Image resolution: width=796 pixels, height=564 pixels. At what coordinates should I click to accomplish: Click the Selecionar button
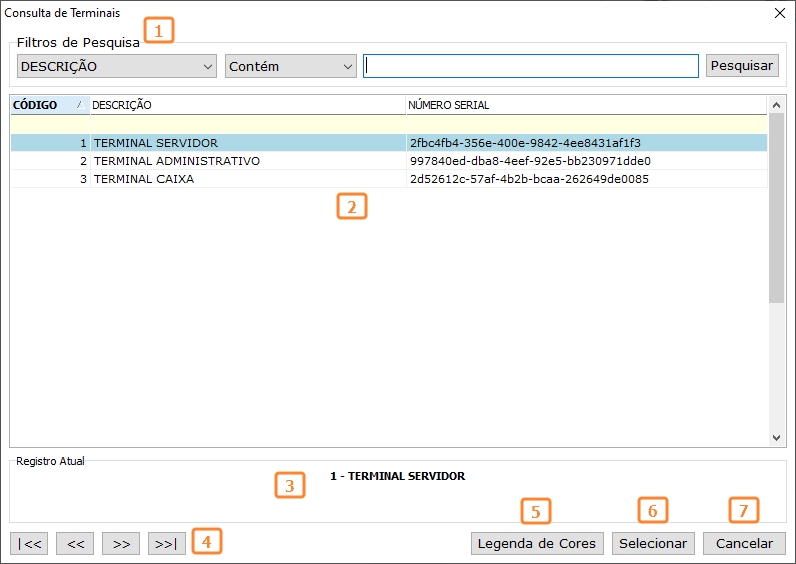tap(653, 544)
